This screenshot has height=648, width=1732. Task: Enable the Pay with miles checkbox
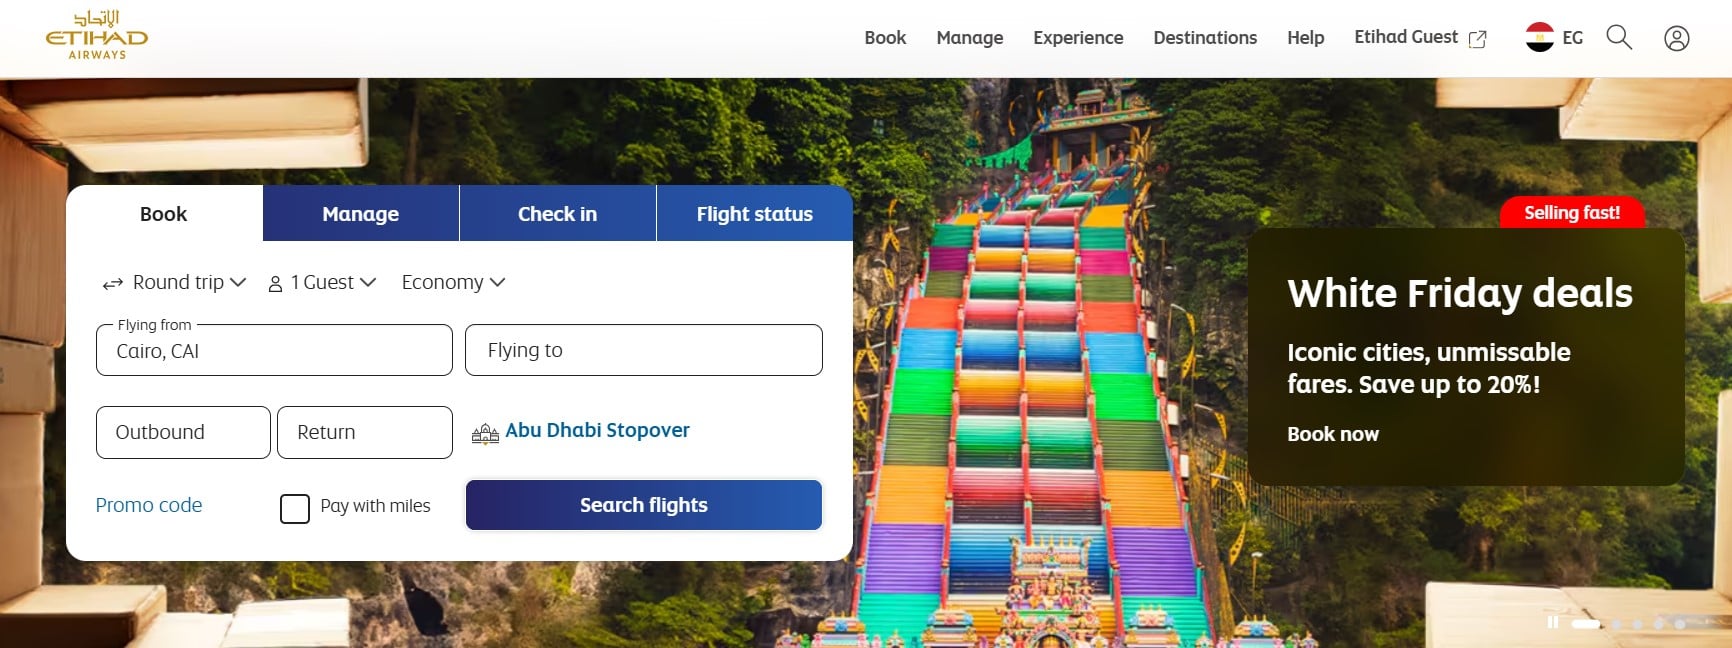[295, 509]
